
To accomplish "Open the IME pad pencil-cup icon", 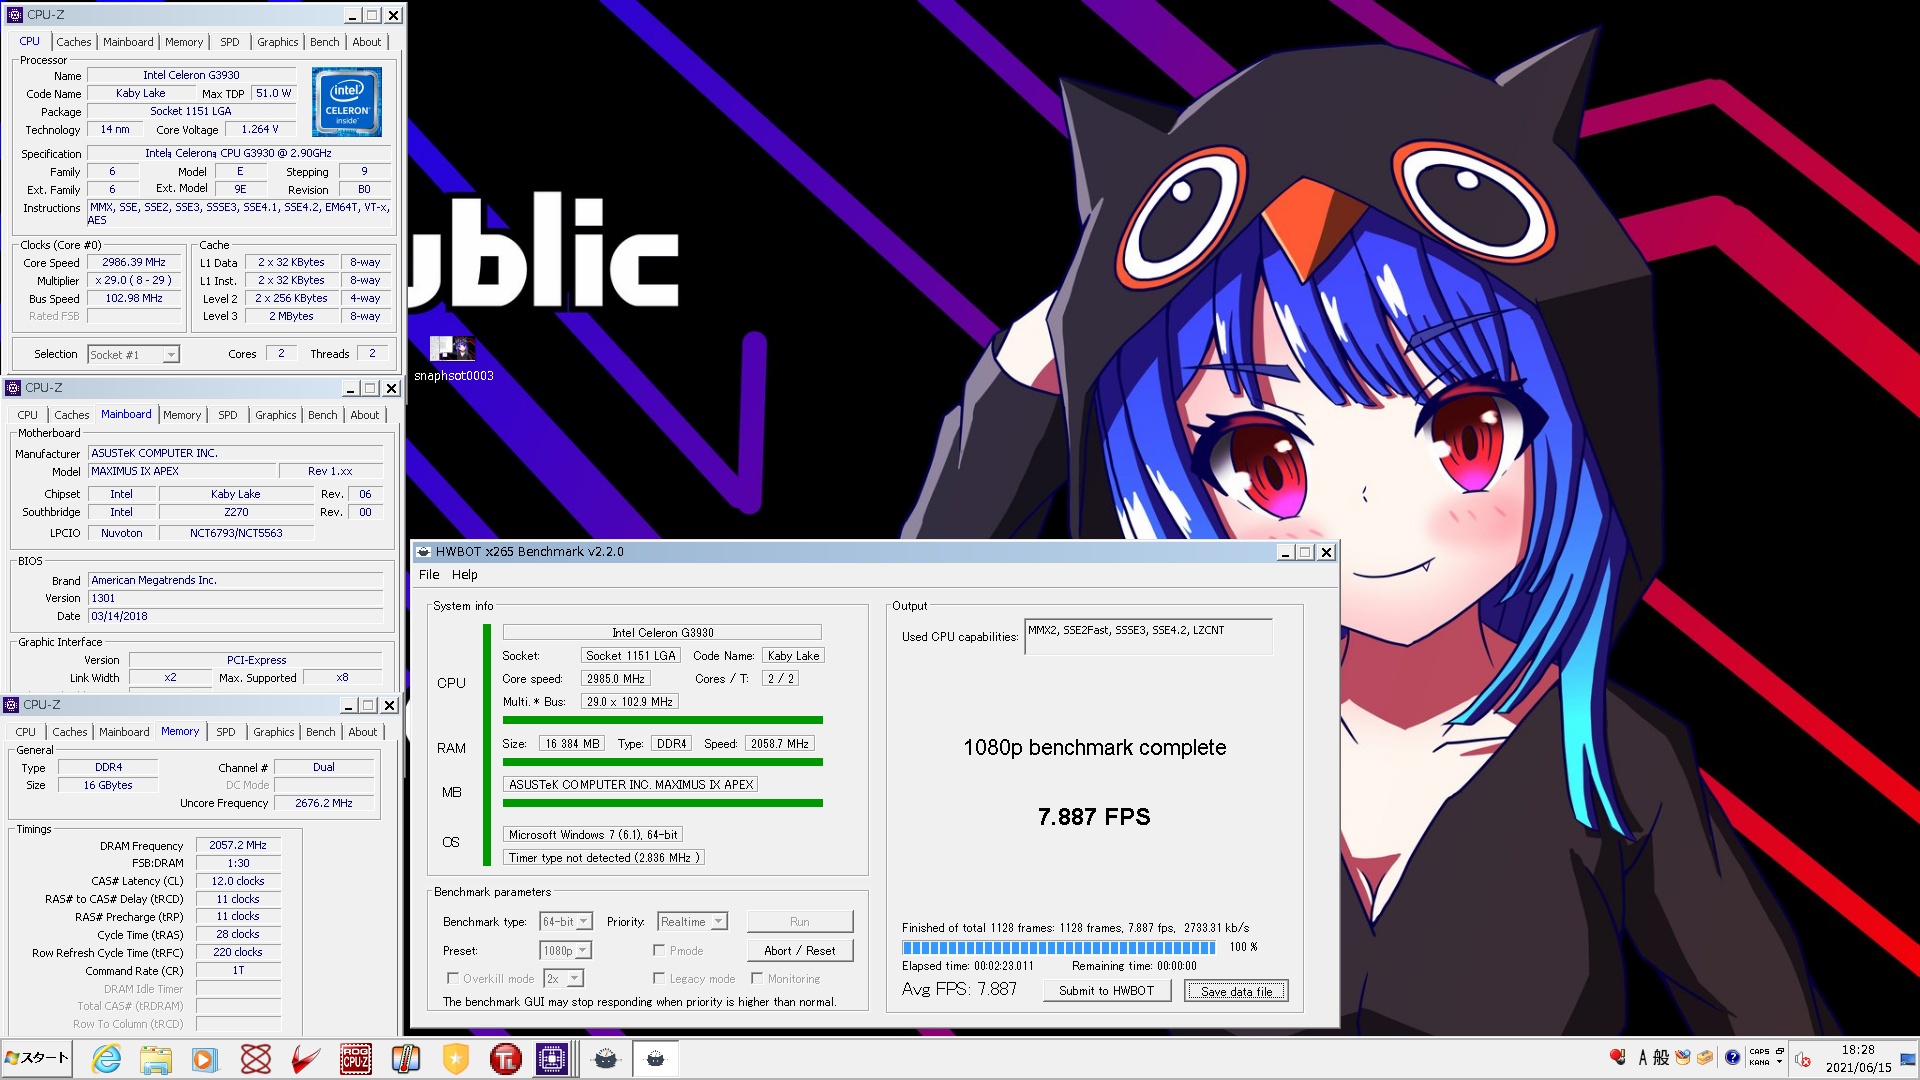I will [1683, 1057].
